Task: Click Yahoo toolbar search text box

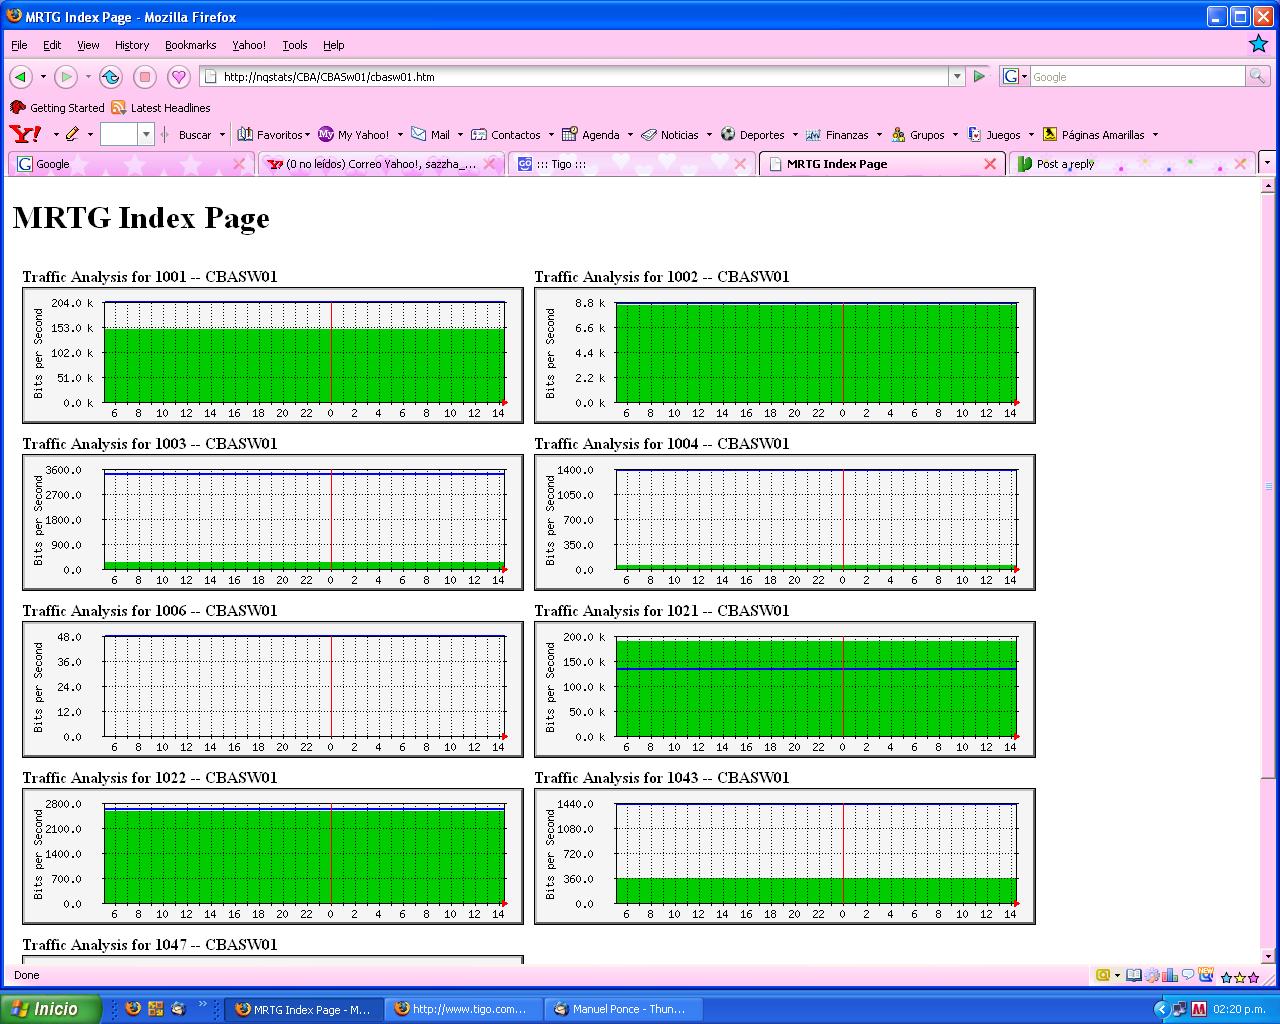Action: click(x=119, y=134)
